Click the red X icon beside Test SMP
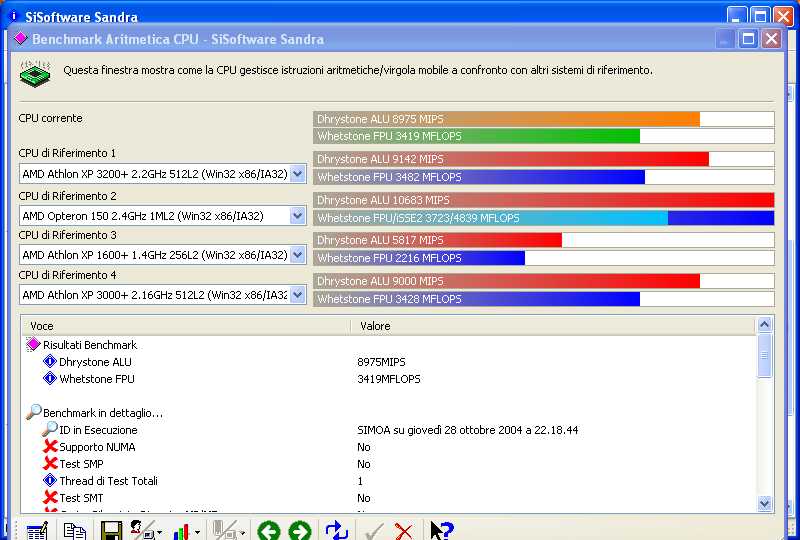The width and height of the screenshot is (800, 540). [50, 463]
